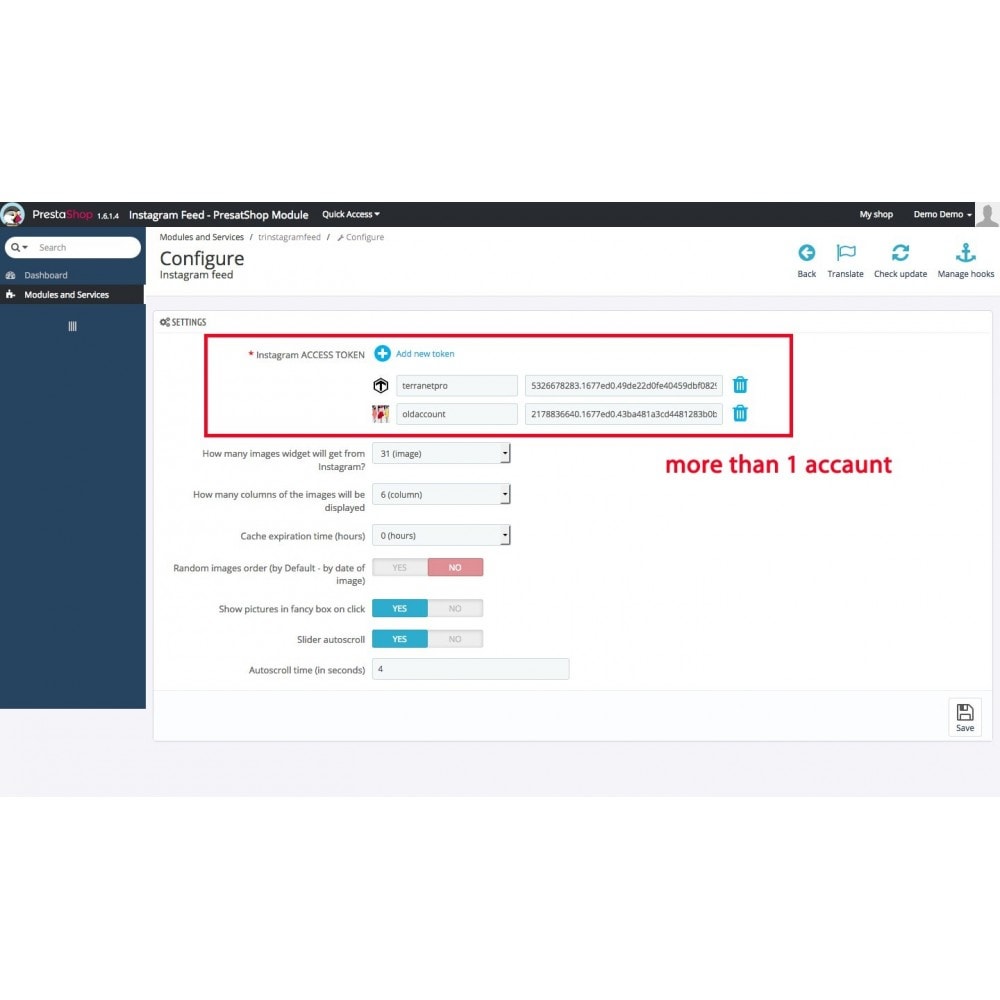Click the Configure breadcrumb
Viewport: 1000px width, 1000px height.
[x=360, y=237]
